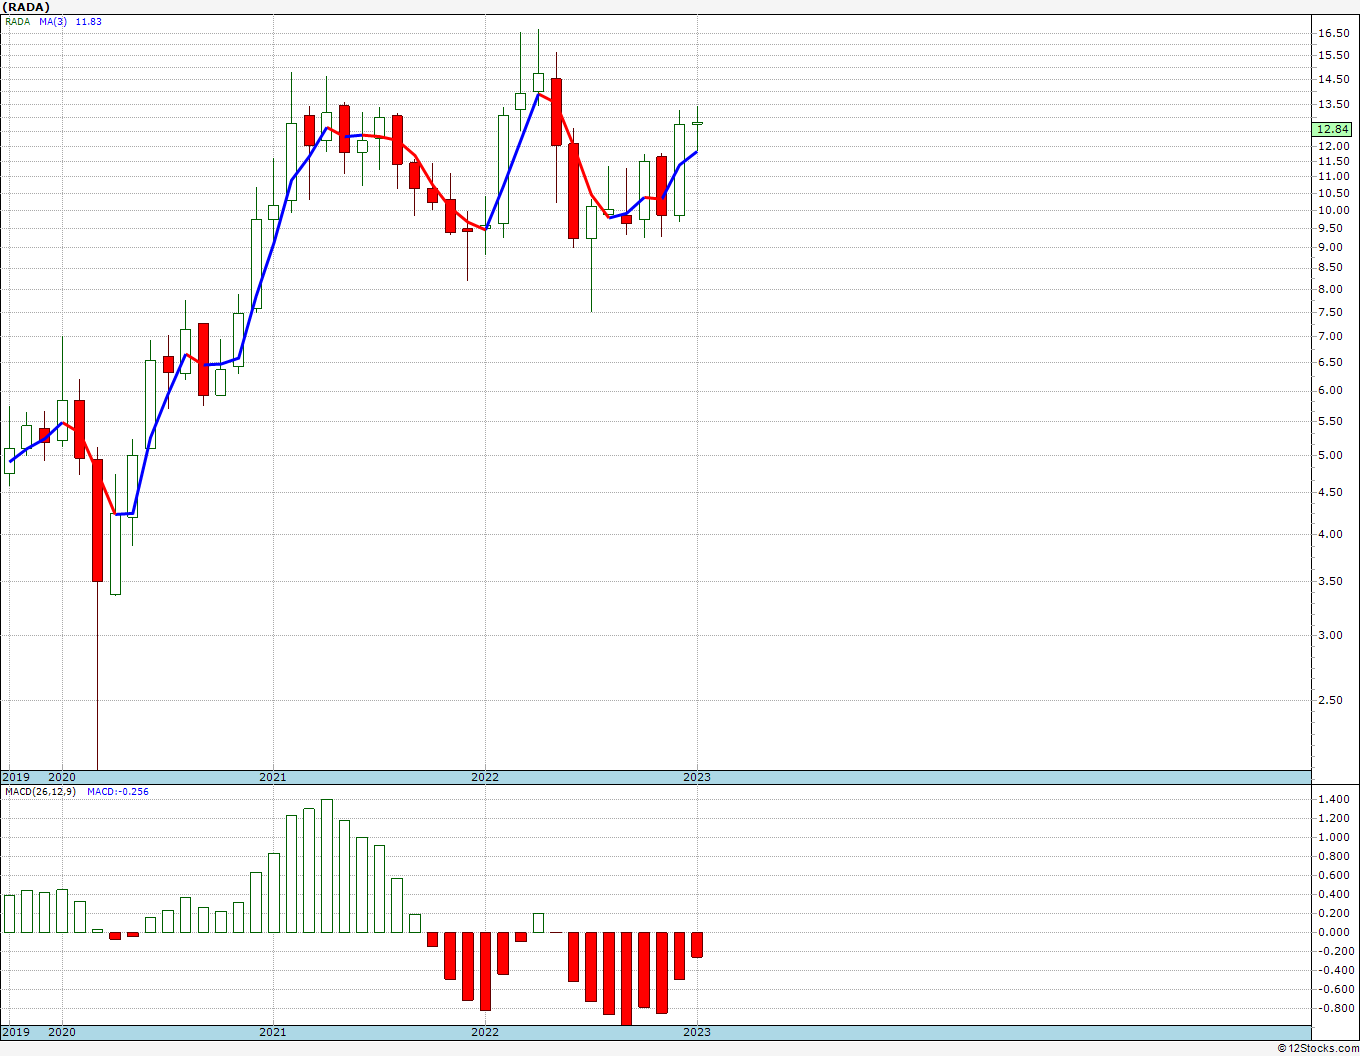Click the (RADA) chart title
The image size is (1360, 1056).
(26, 7)
